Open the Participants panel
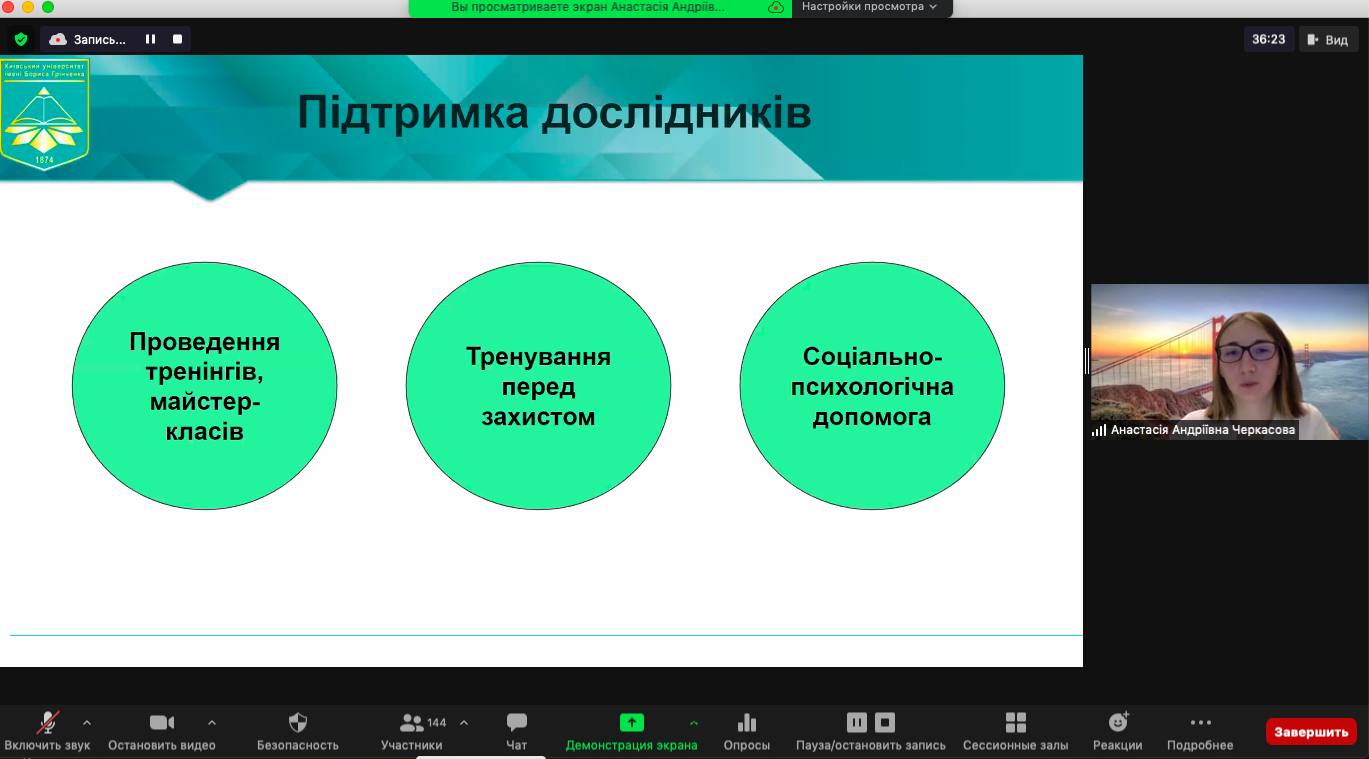 pos(411,723)
